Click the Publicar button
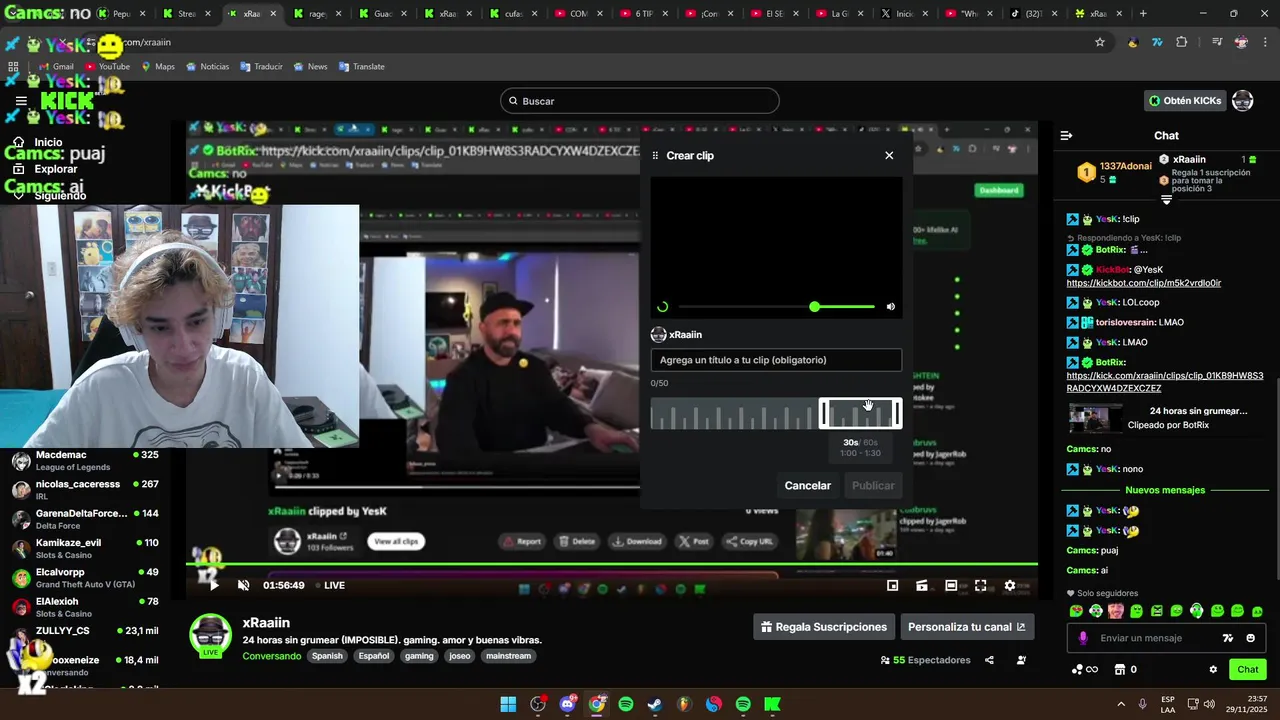This screenshot has height=720, width=1280. (x=873, y=485)
